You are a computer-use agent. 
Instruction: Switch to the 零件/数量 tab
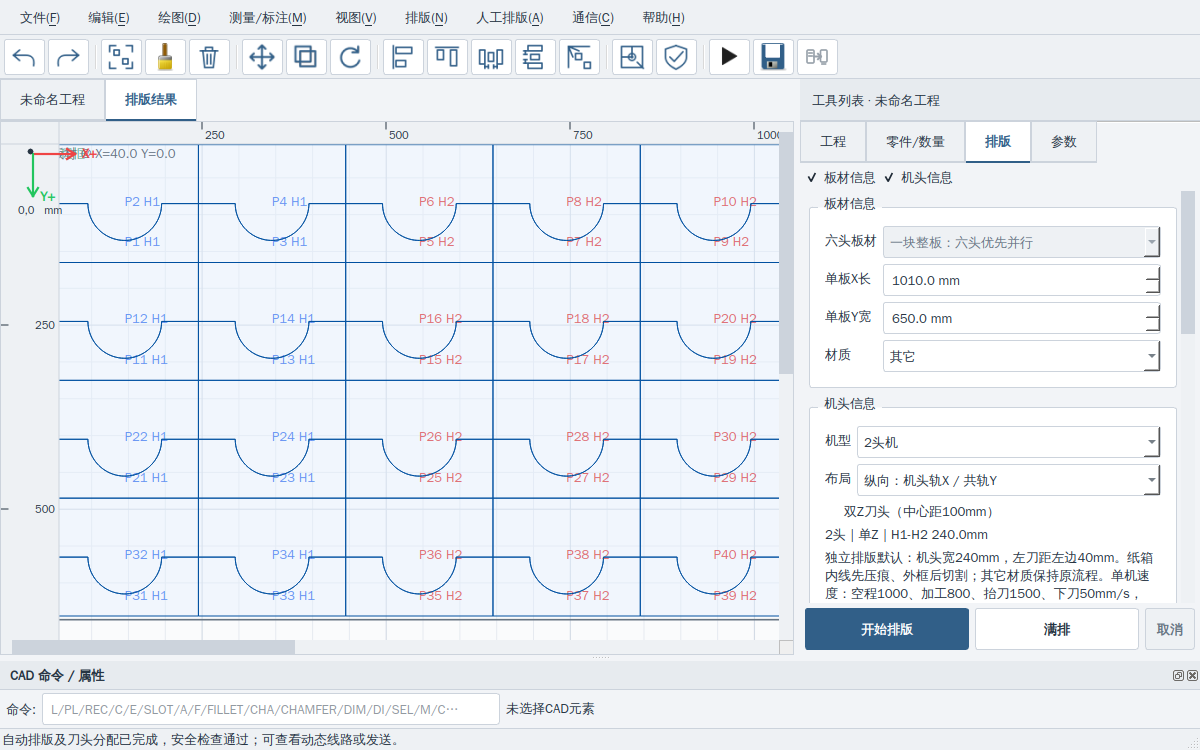tap(915, 142)
